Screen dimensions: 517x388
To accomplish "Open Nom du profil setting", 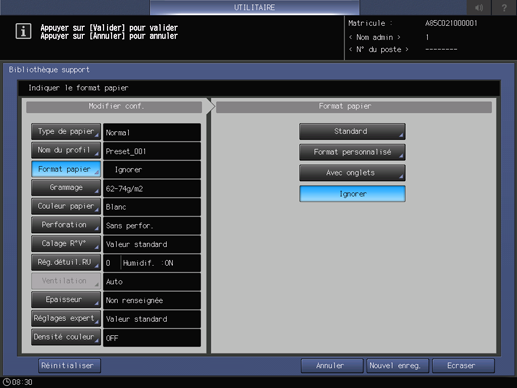I will pyautogui.click(x=66, y=150).
